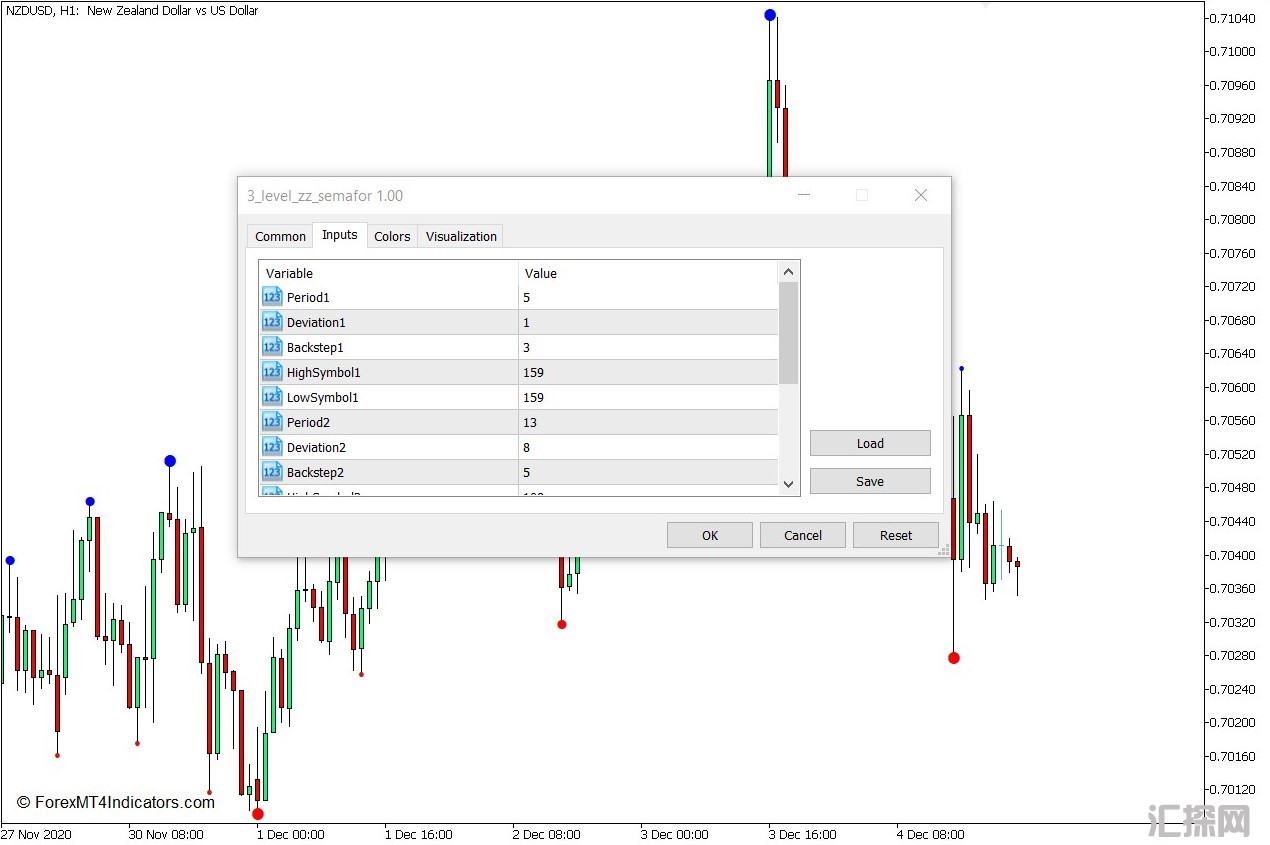
Task: Select the Period1 value field showing 5
Action: [647, 297]
